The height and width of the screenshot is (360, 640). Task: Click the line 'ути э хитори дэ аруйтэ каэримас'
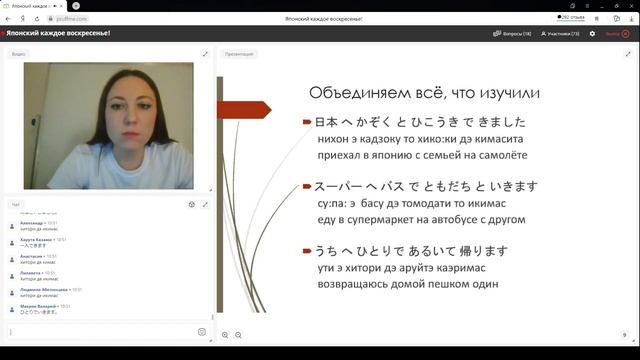[x=402, y=268]
